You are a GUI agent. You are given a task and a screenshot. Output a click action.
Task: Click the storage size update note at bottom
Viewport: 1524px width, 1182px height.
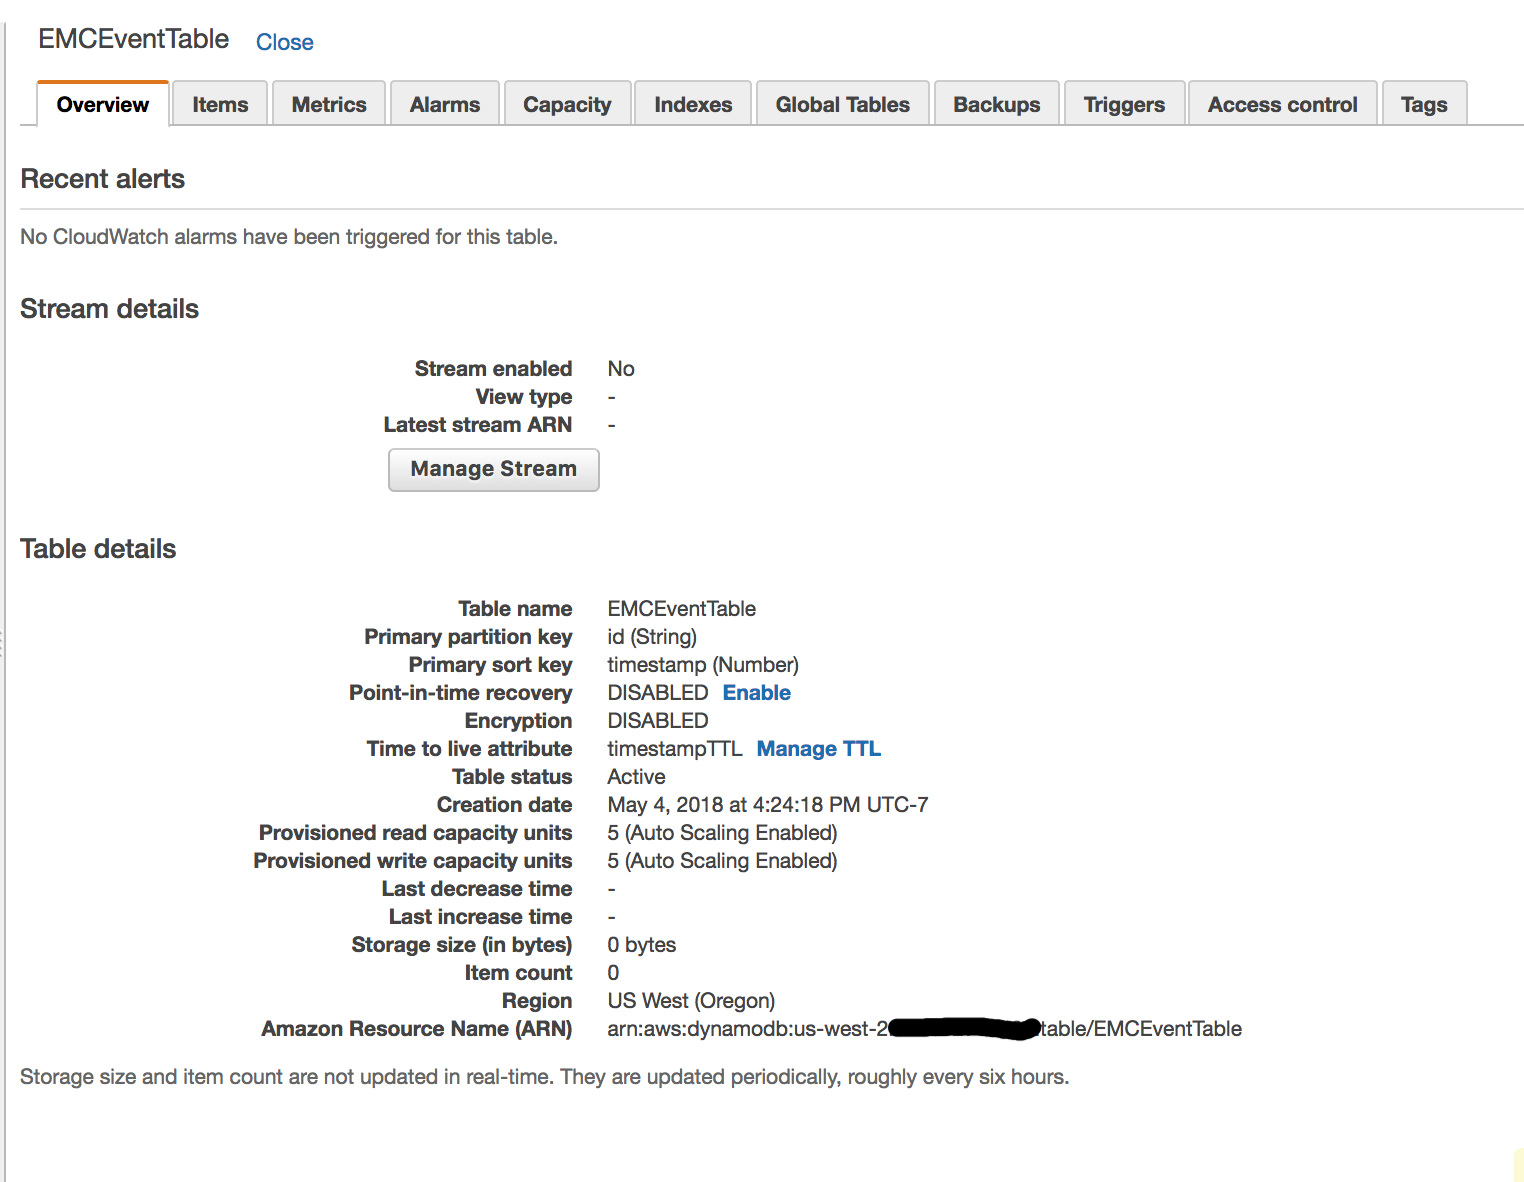click(x=545, y=1077)
